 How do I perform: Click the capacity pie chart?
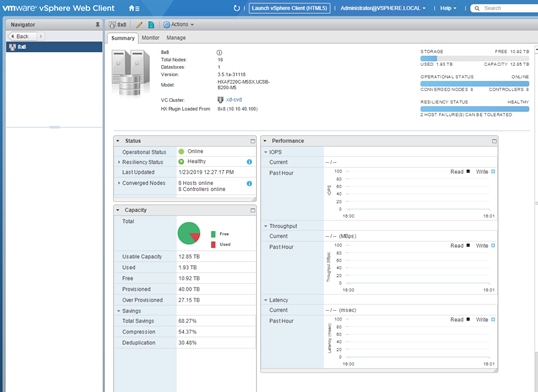189,233
